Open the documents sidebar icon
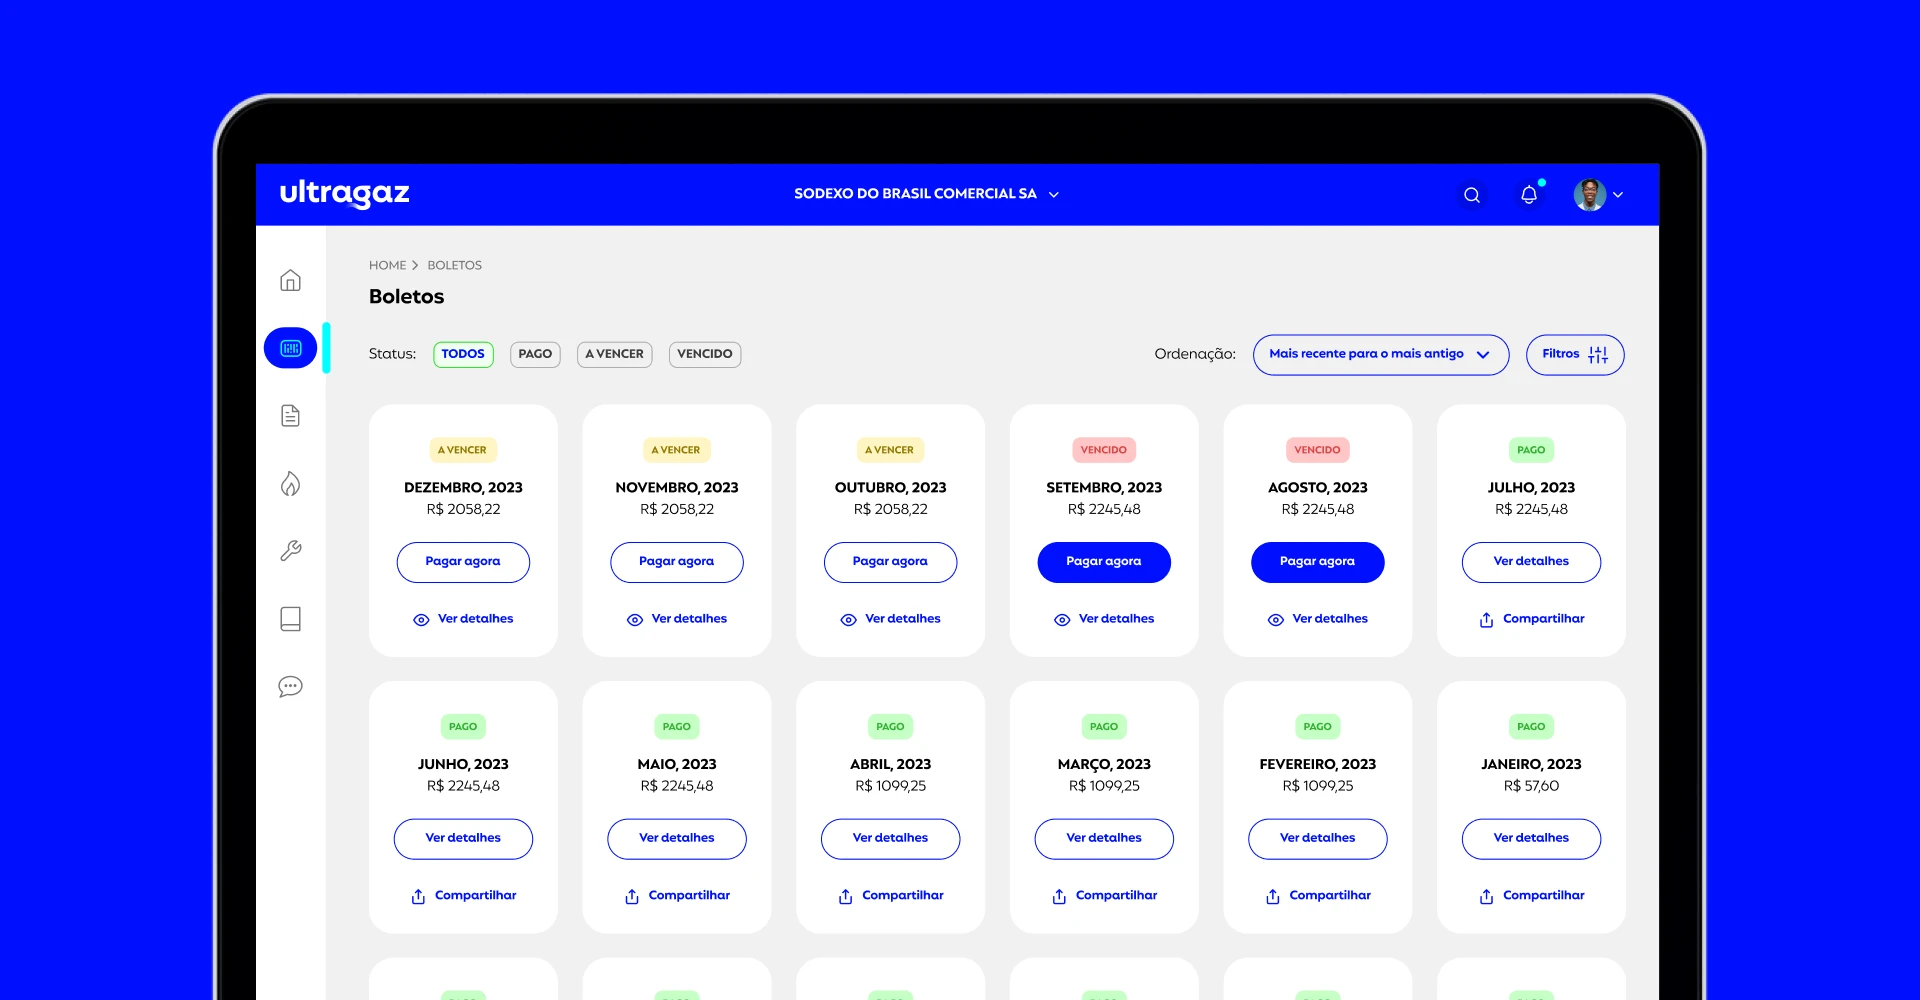Image resolution: width=1920 pixels, height=1000 pixels. (290, 416)
